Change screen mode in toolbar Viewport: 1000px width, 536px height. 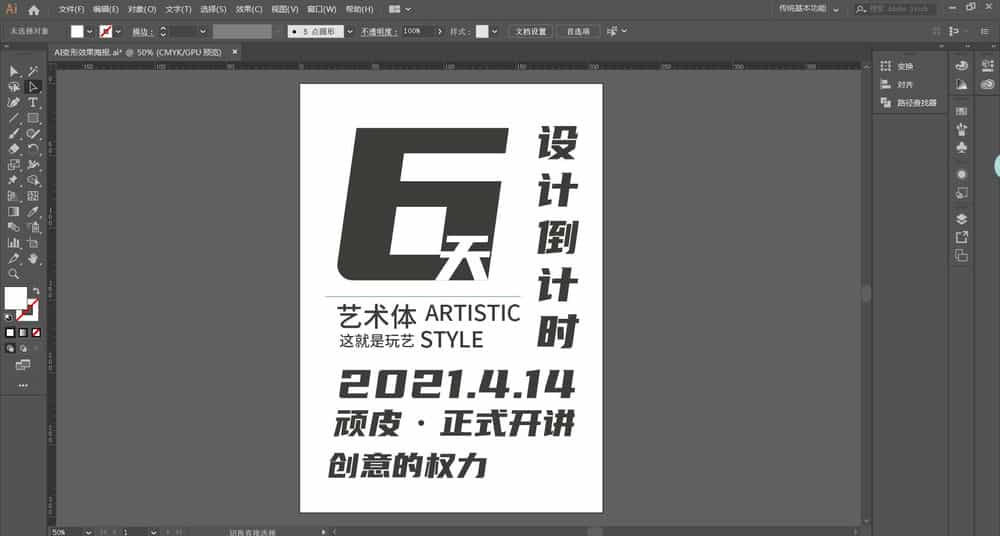[23, 365]
